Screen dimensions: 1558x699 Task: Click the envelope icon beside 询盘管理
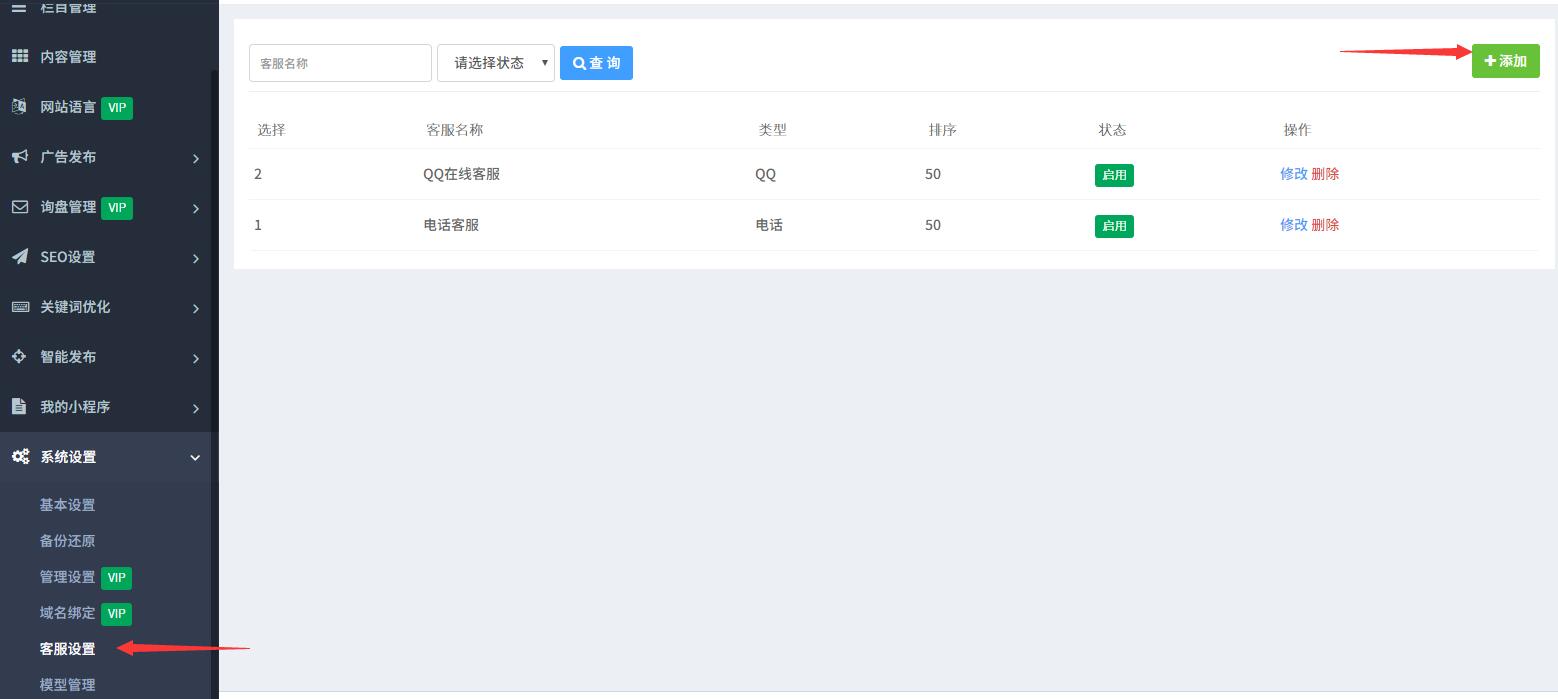(x=19, y=206)
